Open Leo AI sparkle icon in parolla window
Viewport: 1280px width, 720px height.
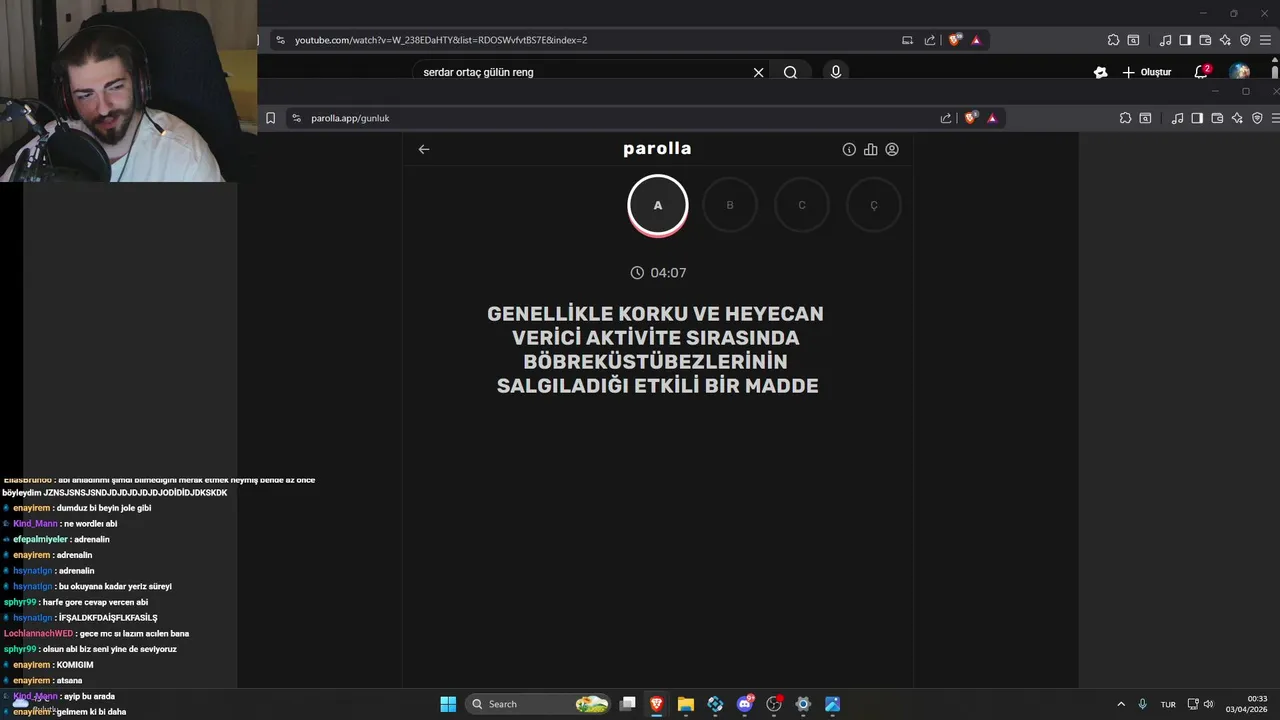click(1237, 118)
